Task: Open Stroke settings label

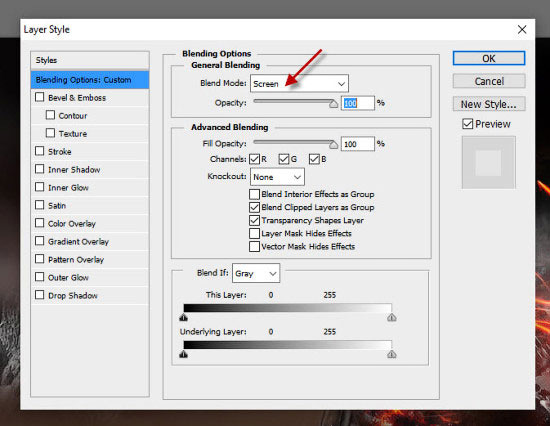Action: coord(60,152)
